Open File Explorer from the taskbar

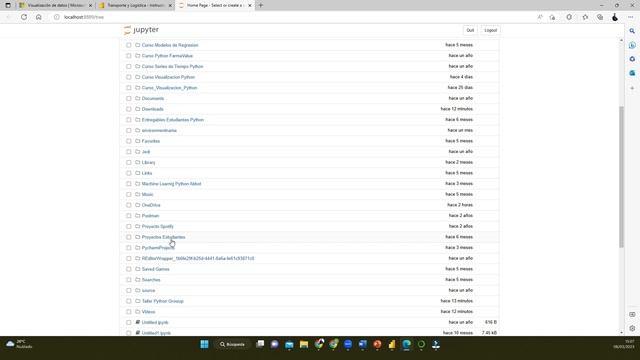point(304,344)
